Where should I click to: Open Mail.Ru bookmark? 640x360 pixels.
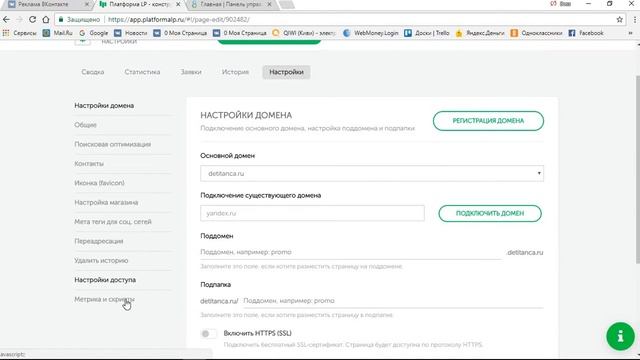coord(58,33)
